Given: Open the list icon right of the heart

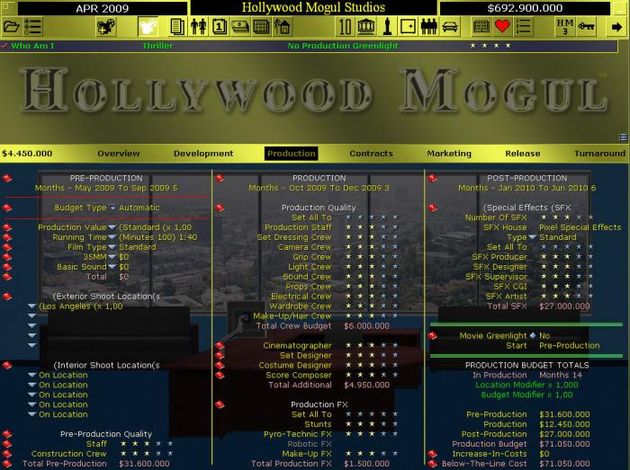Looking at the screenshot, I should coord(524,27).
